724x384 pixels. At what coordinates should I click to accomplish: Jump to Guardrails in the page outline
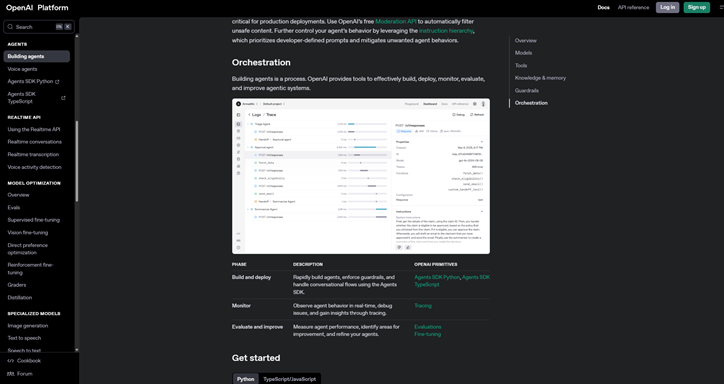(x=526, y=90)
